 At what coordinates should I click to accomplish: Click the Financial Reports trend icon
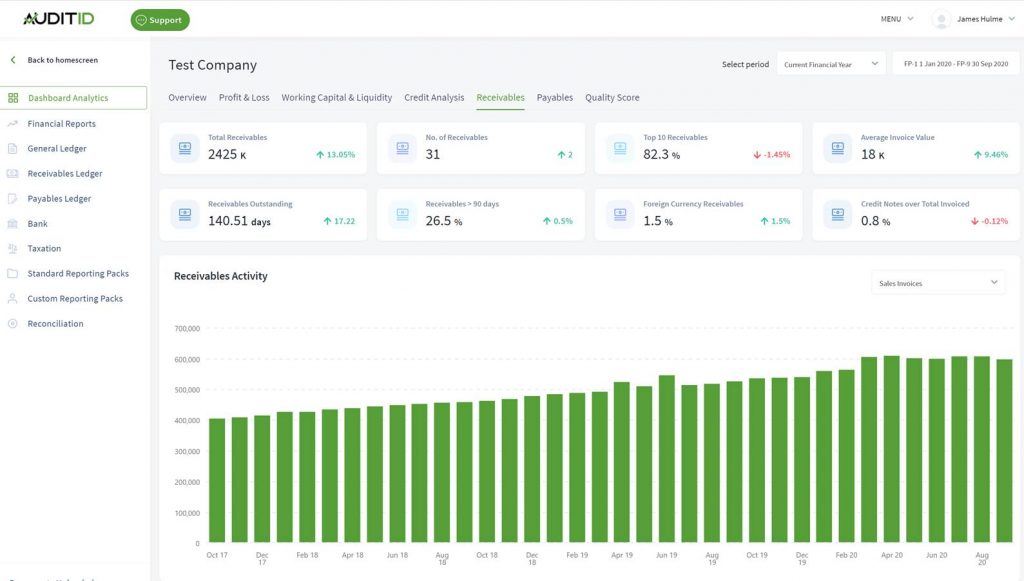pos(12,123)
